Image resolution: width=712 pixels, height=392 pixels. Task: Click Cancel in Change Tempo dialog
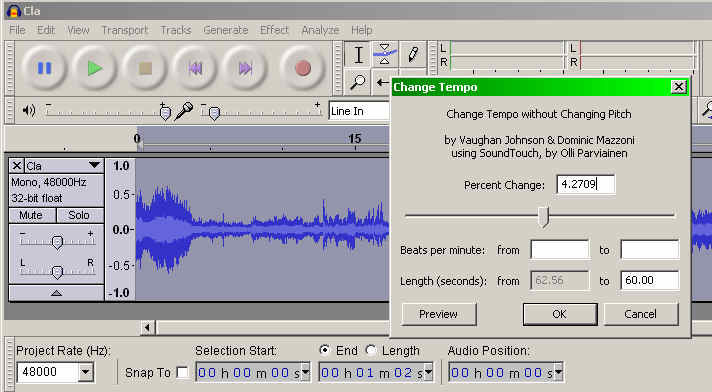(641, 314)
